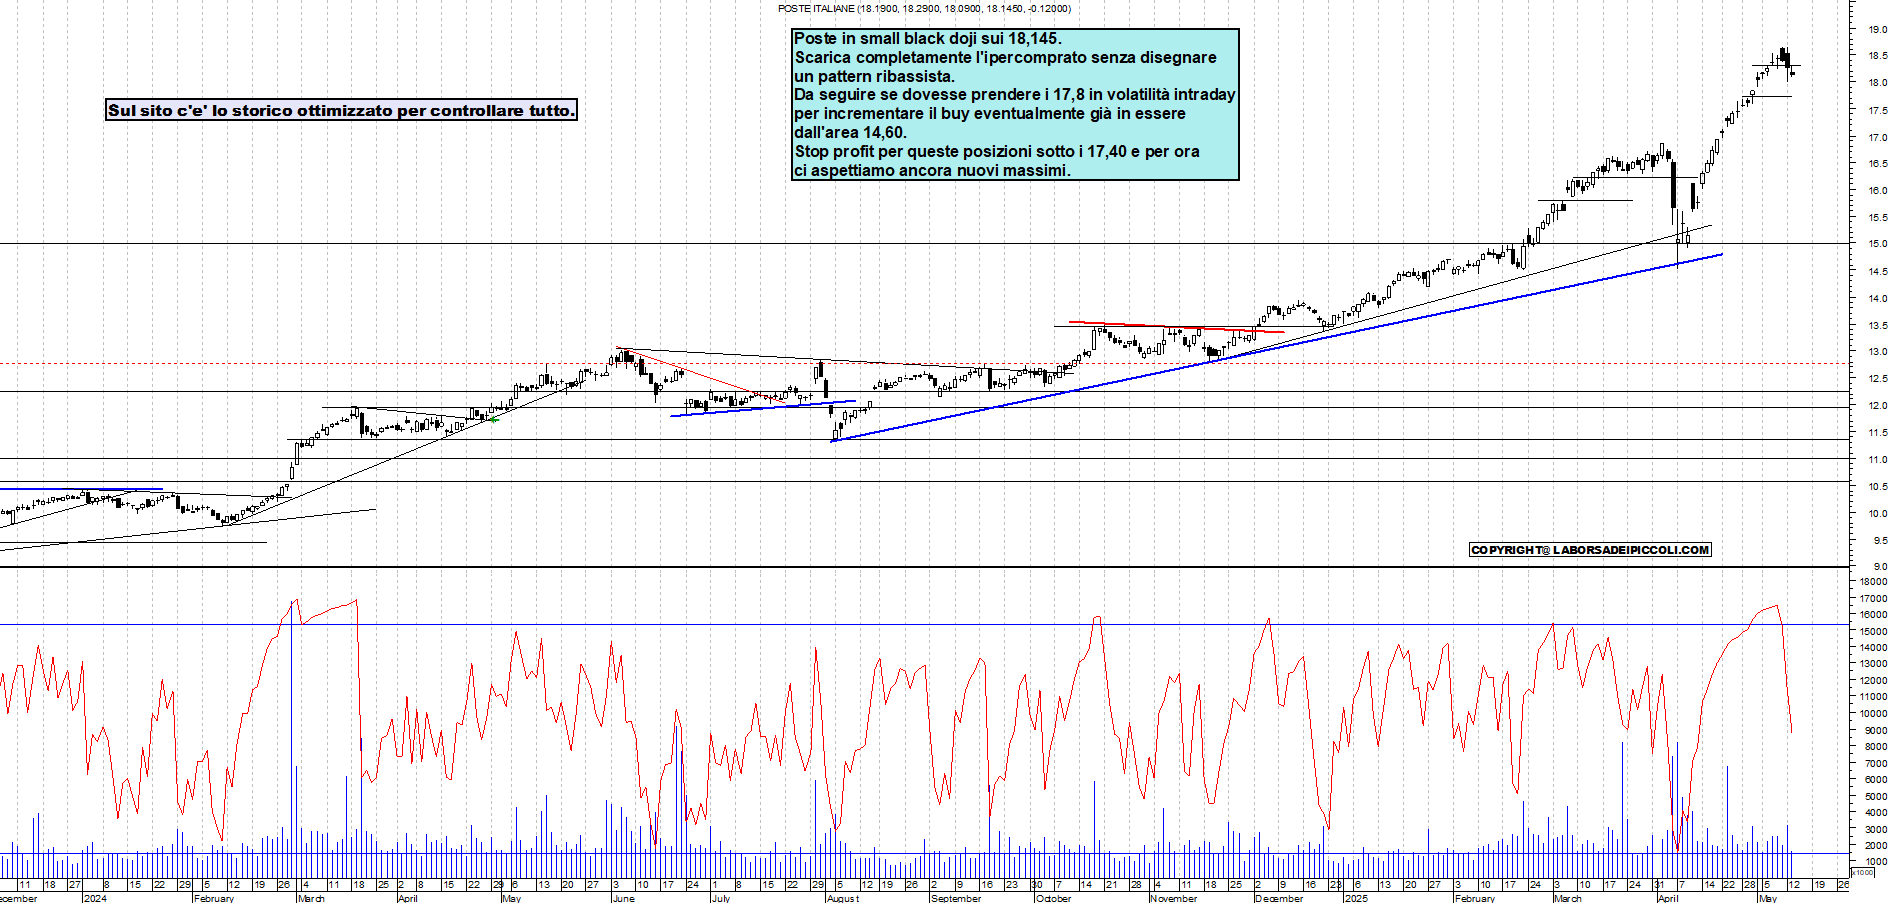
Task: Click the 12.0 price axis label
Action: 1877,405
